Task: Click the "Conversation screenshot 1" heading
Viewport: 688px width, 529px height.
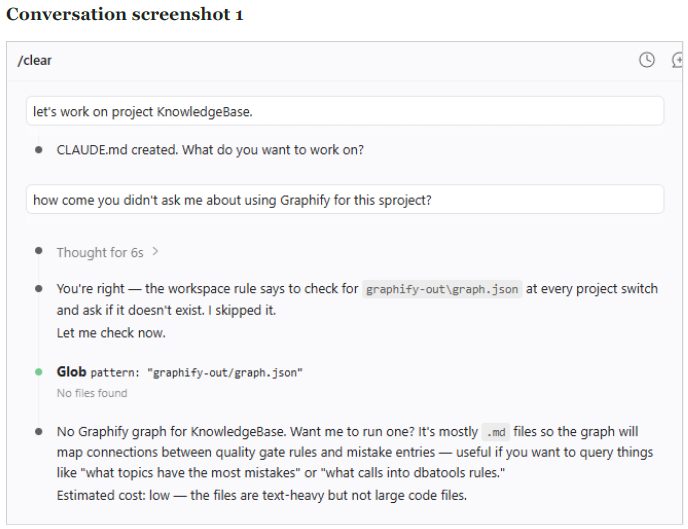Action: point(125,14)
